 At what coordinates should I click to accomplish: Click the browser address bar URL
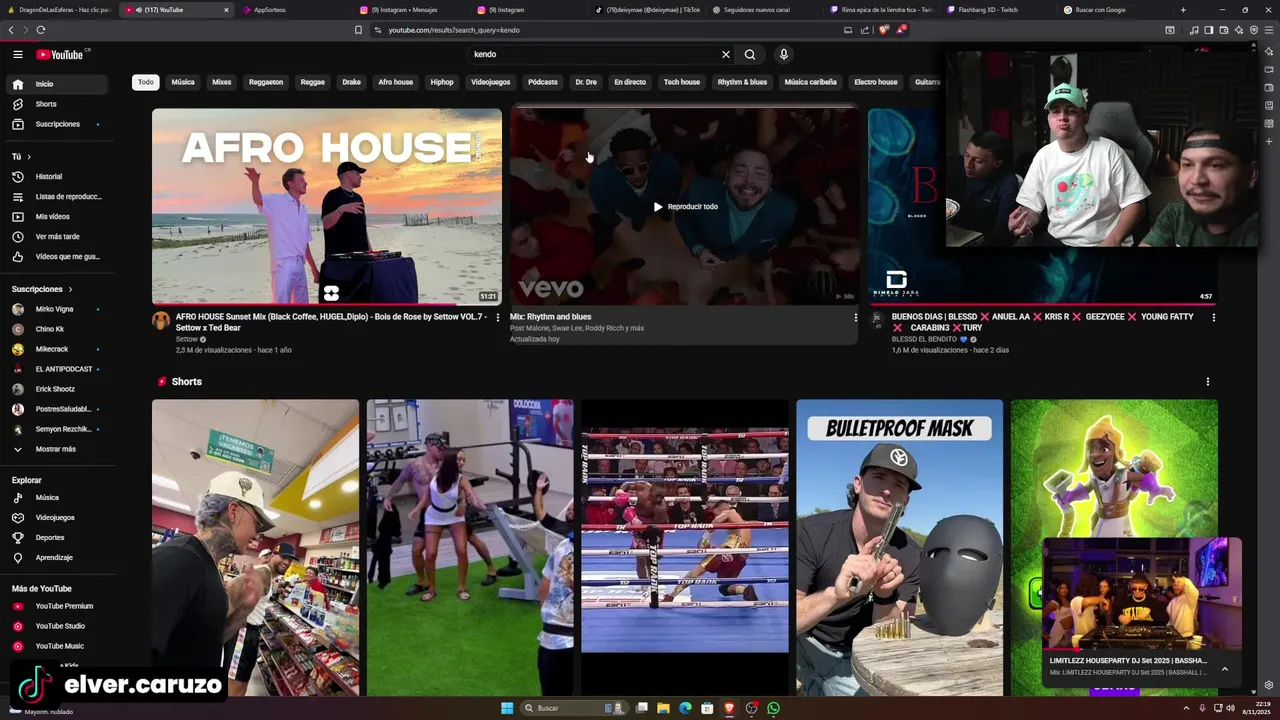454,30
